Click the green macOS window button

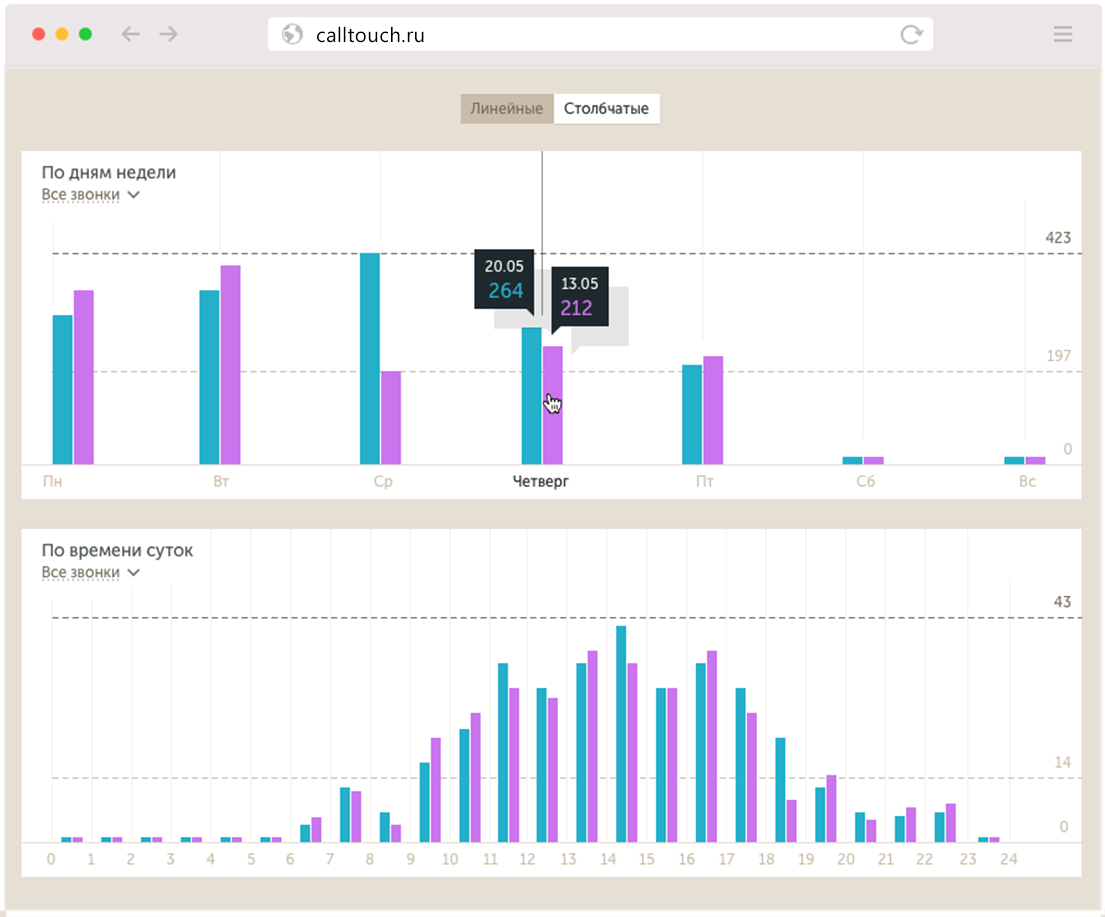(86, 34)
